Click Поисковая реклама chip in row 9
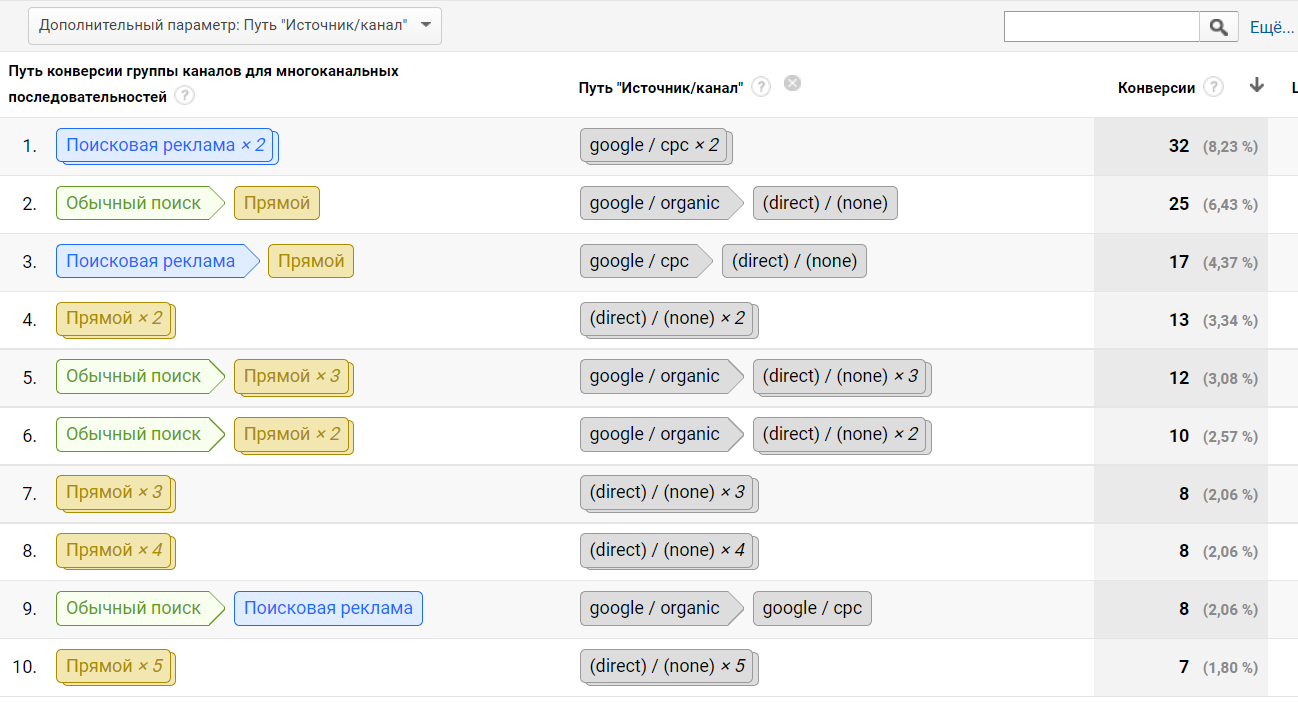This screenshot has width=1298, height=704. tap(328, 609)
